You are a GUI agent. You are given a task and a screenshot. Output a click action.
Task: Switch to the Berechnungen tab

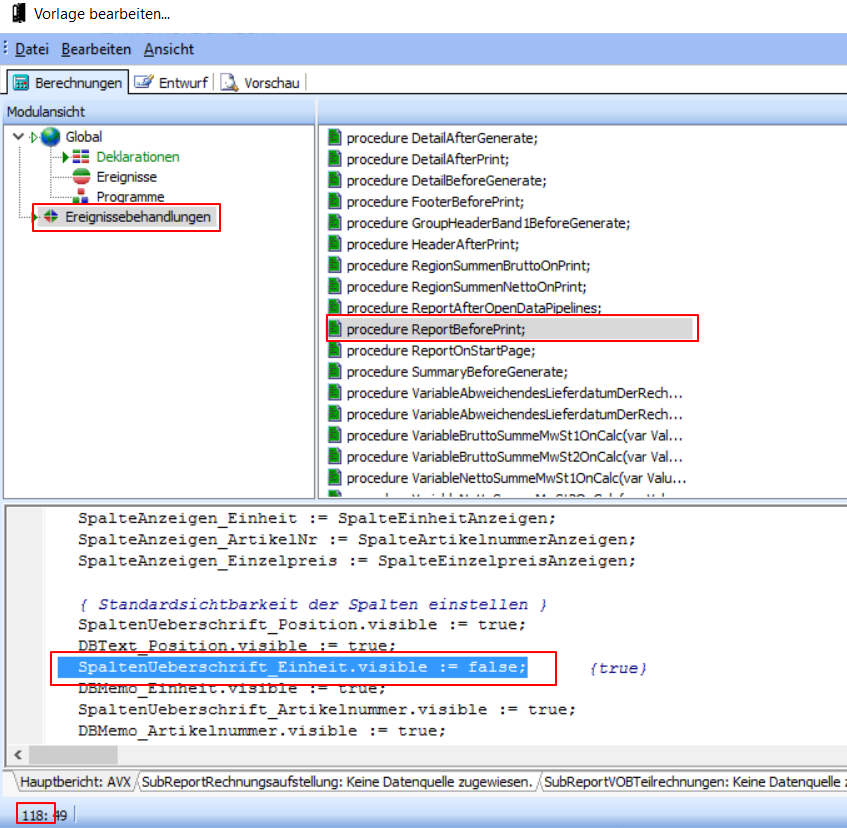coord(68,83)
